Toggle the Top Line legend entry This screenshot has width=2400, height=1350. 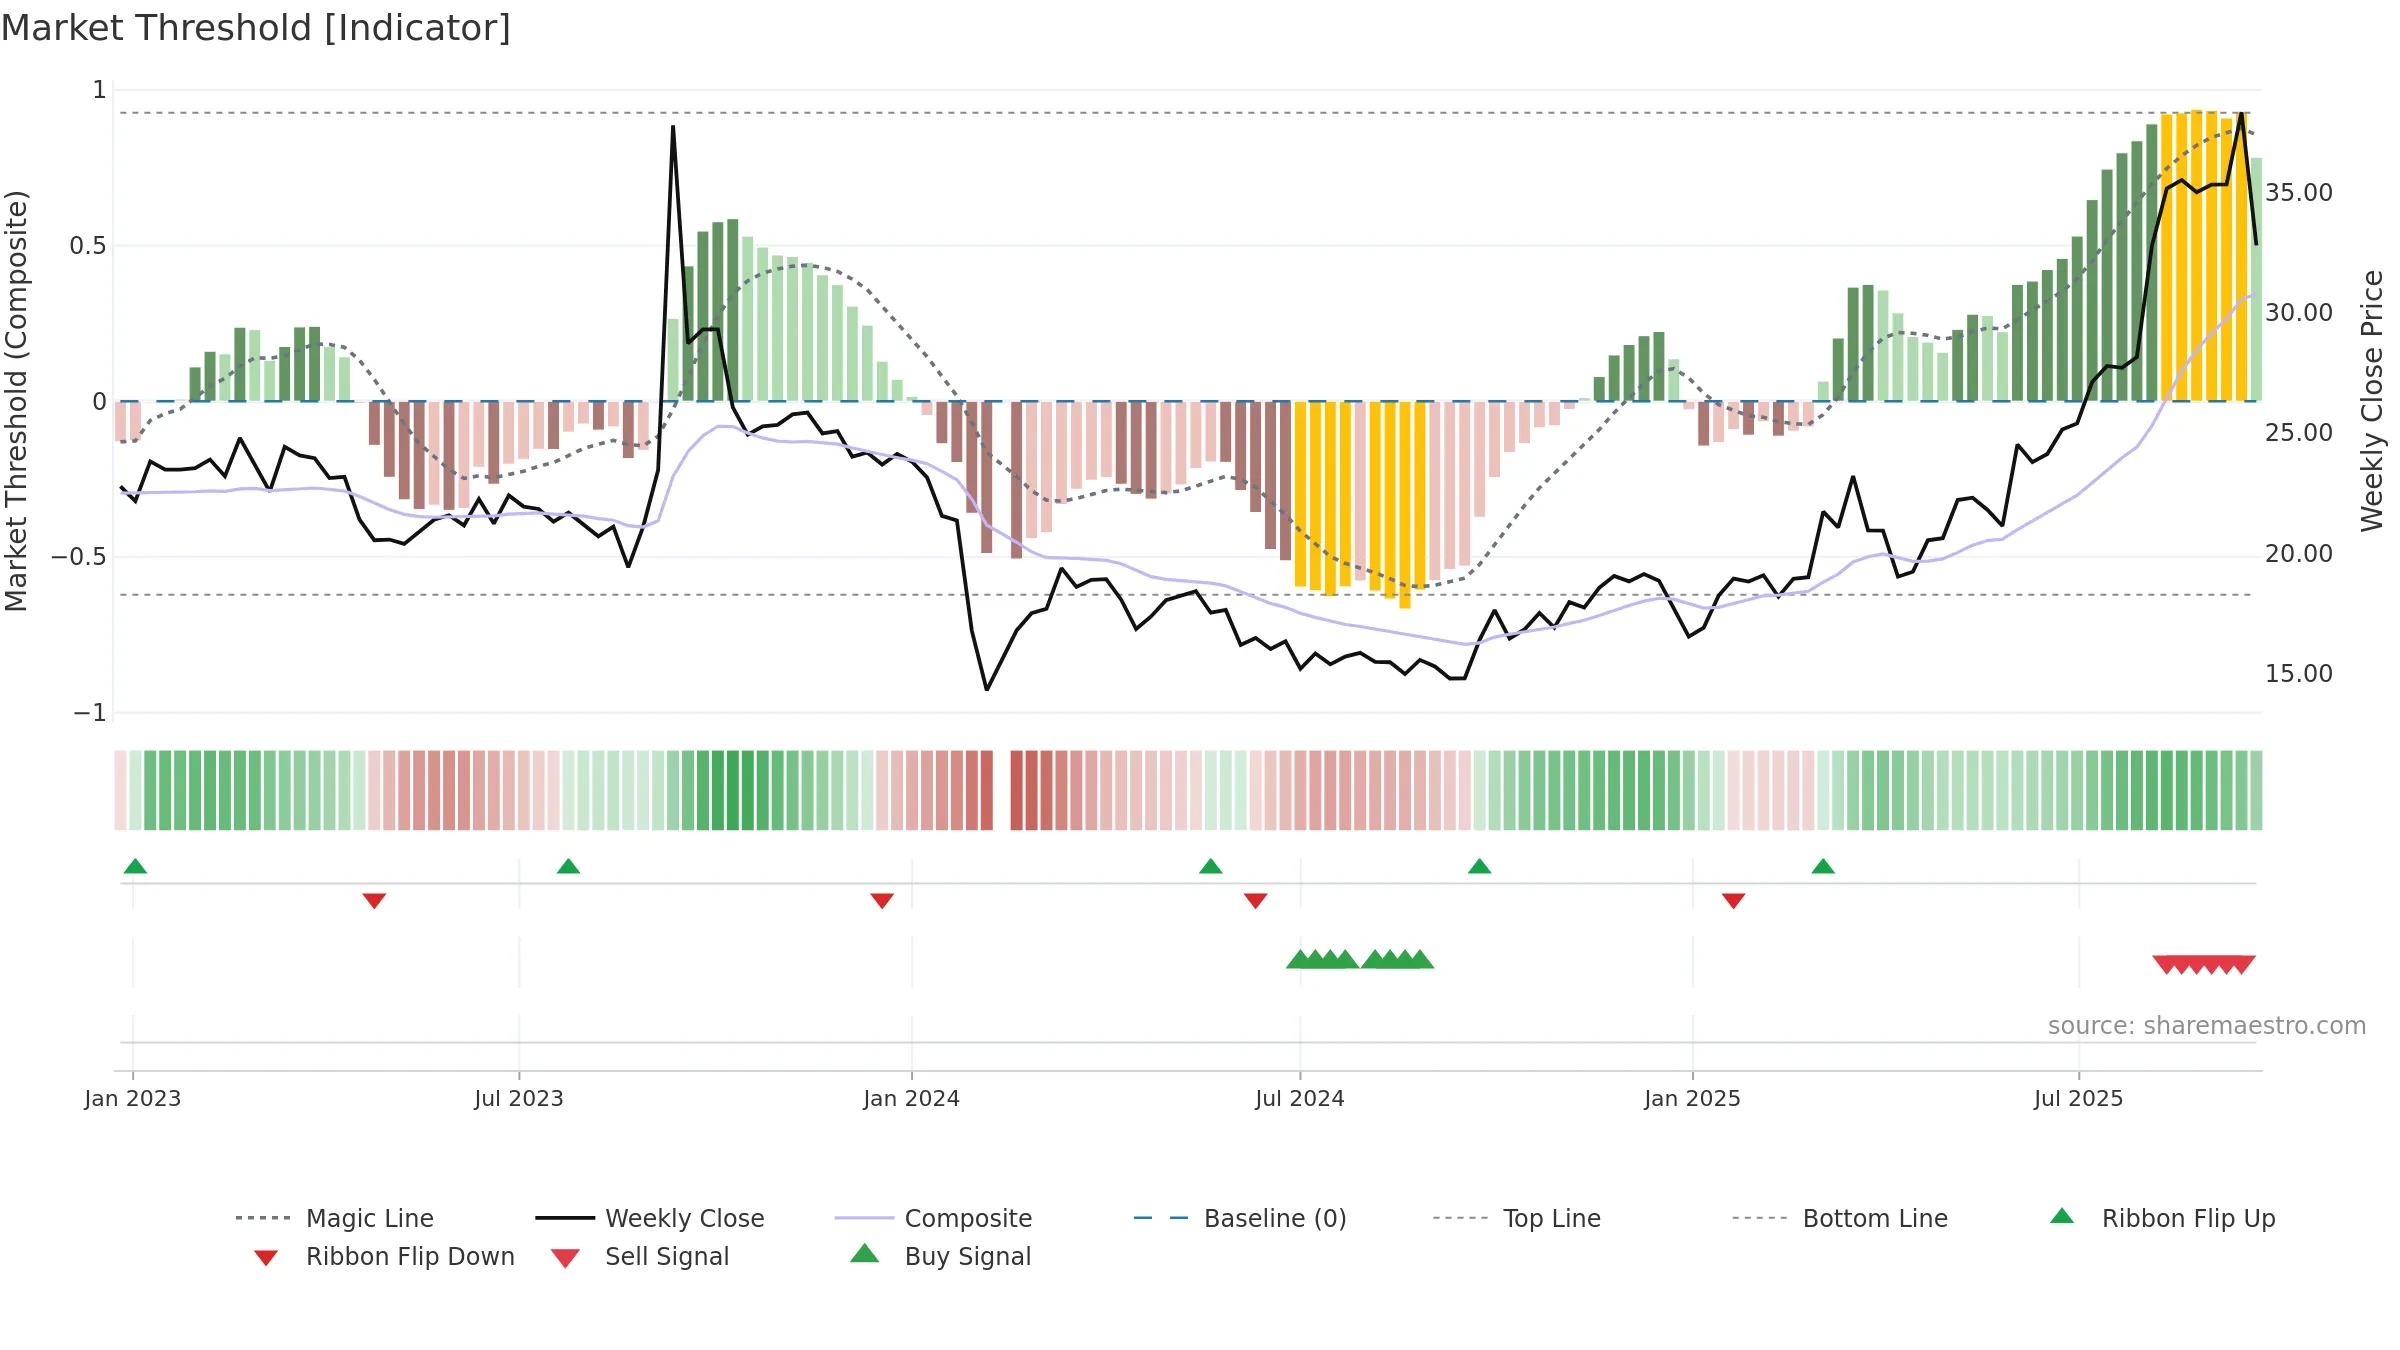[1516, 1218]
